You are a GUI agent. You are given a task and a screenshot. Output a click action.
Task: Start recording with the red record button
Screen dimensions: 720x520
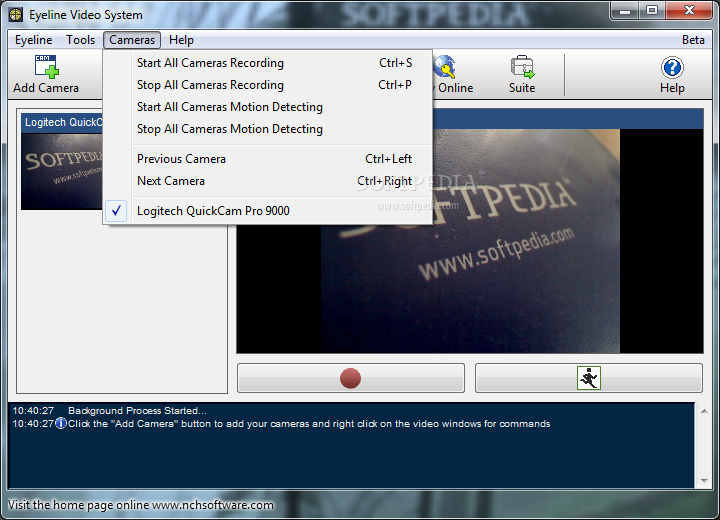[x=351, y=378]
